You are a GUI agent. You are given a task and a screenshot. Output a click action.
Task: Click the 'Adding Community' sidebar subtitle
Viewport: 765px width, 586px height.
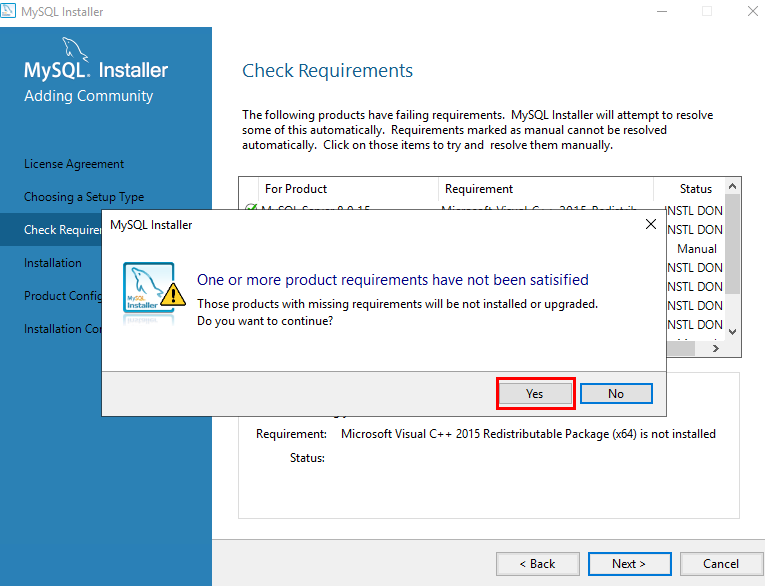click(88, 96)
